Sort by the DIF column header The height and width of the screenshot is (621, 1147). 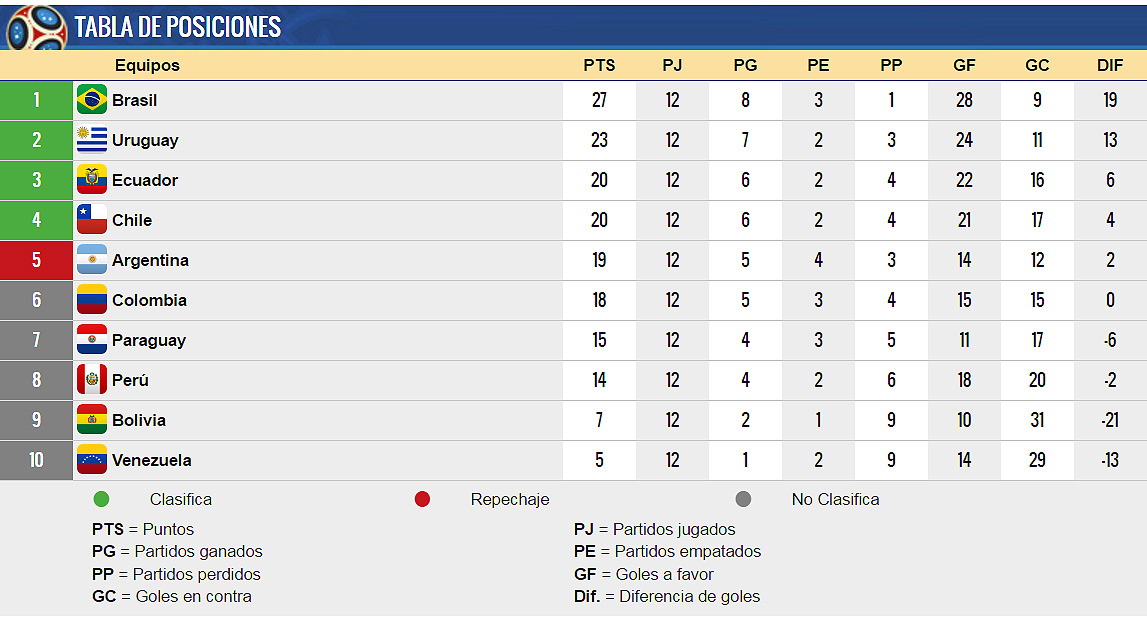pyautogui.click(x=1110, y=65)
